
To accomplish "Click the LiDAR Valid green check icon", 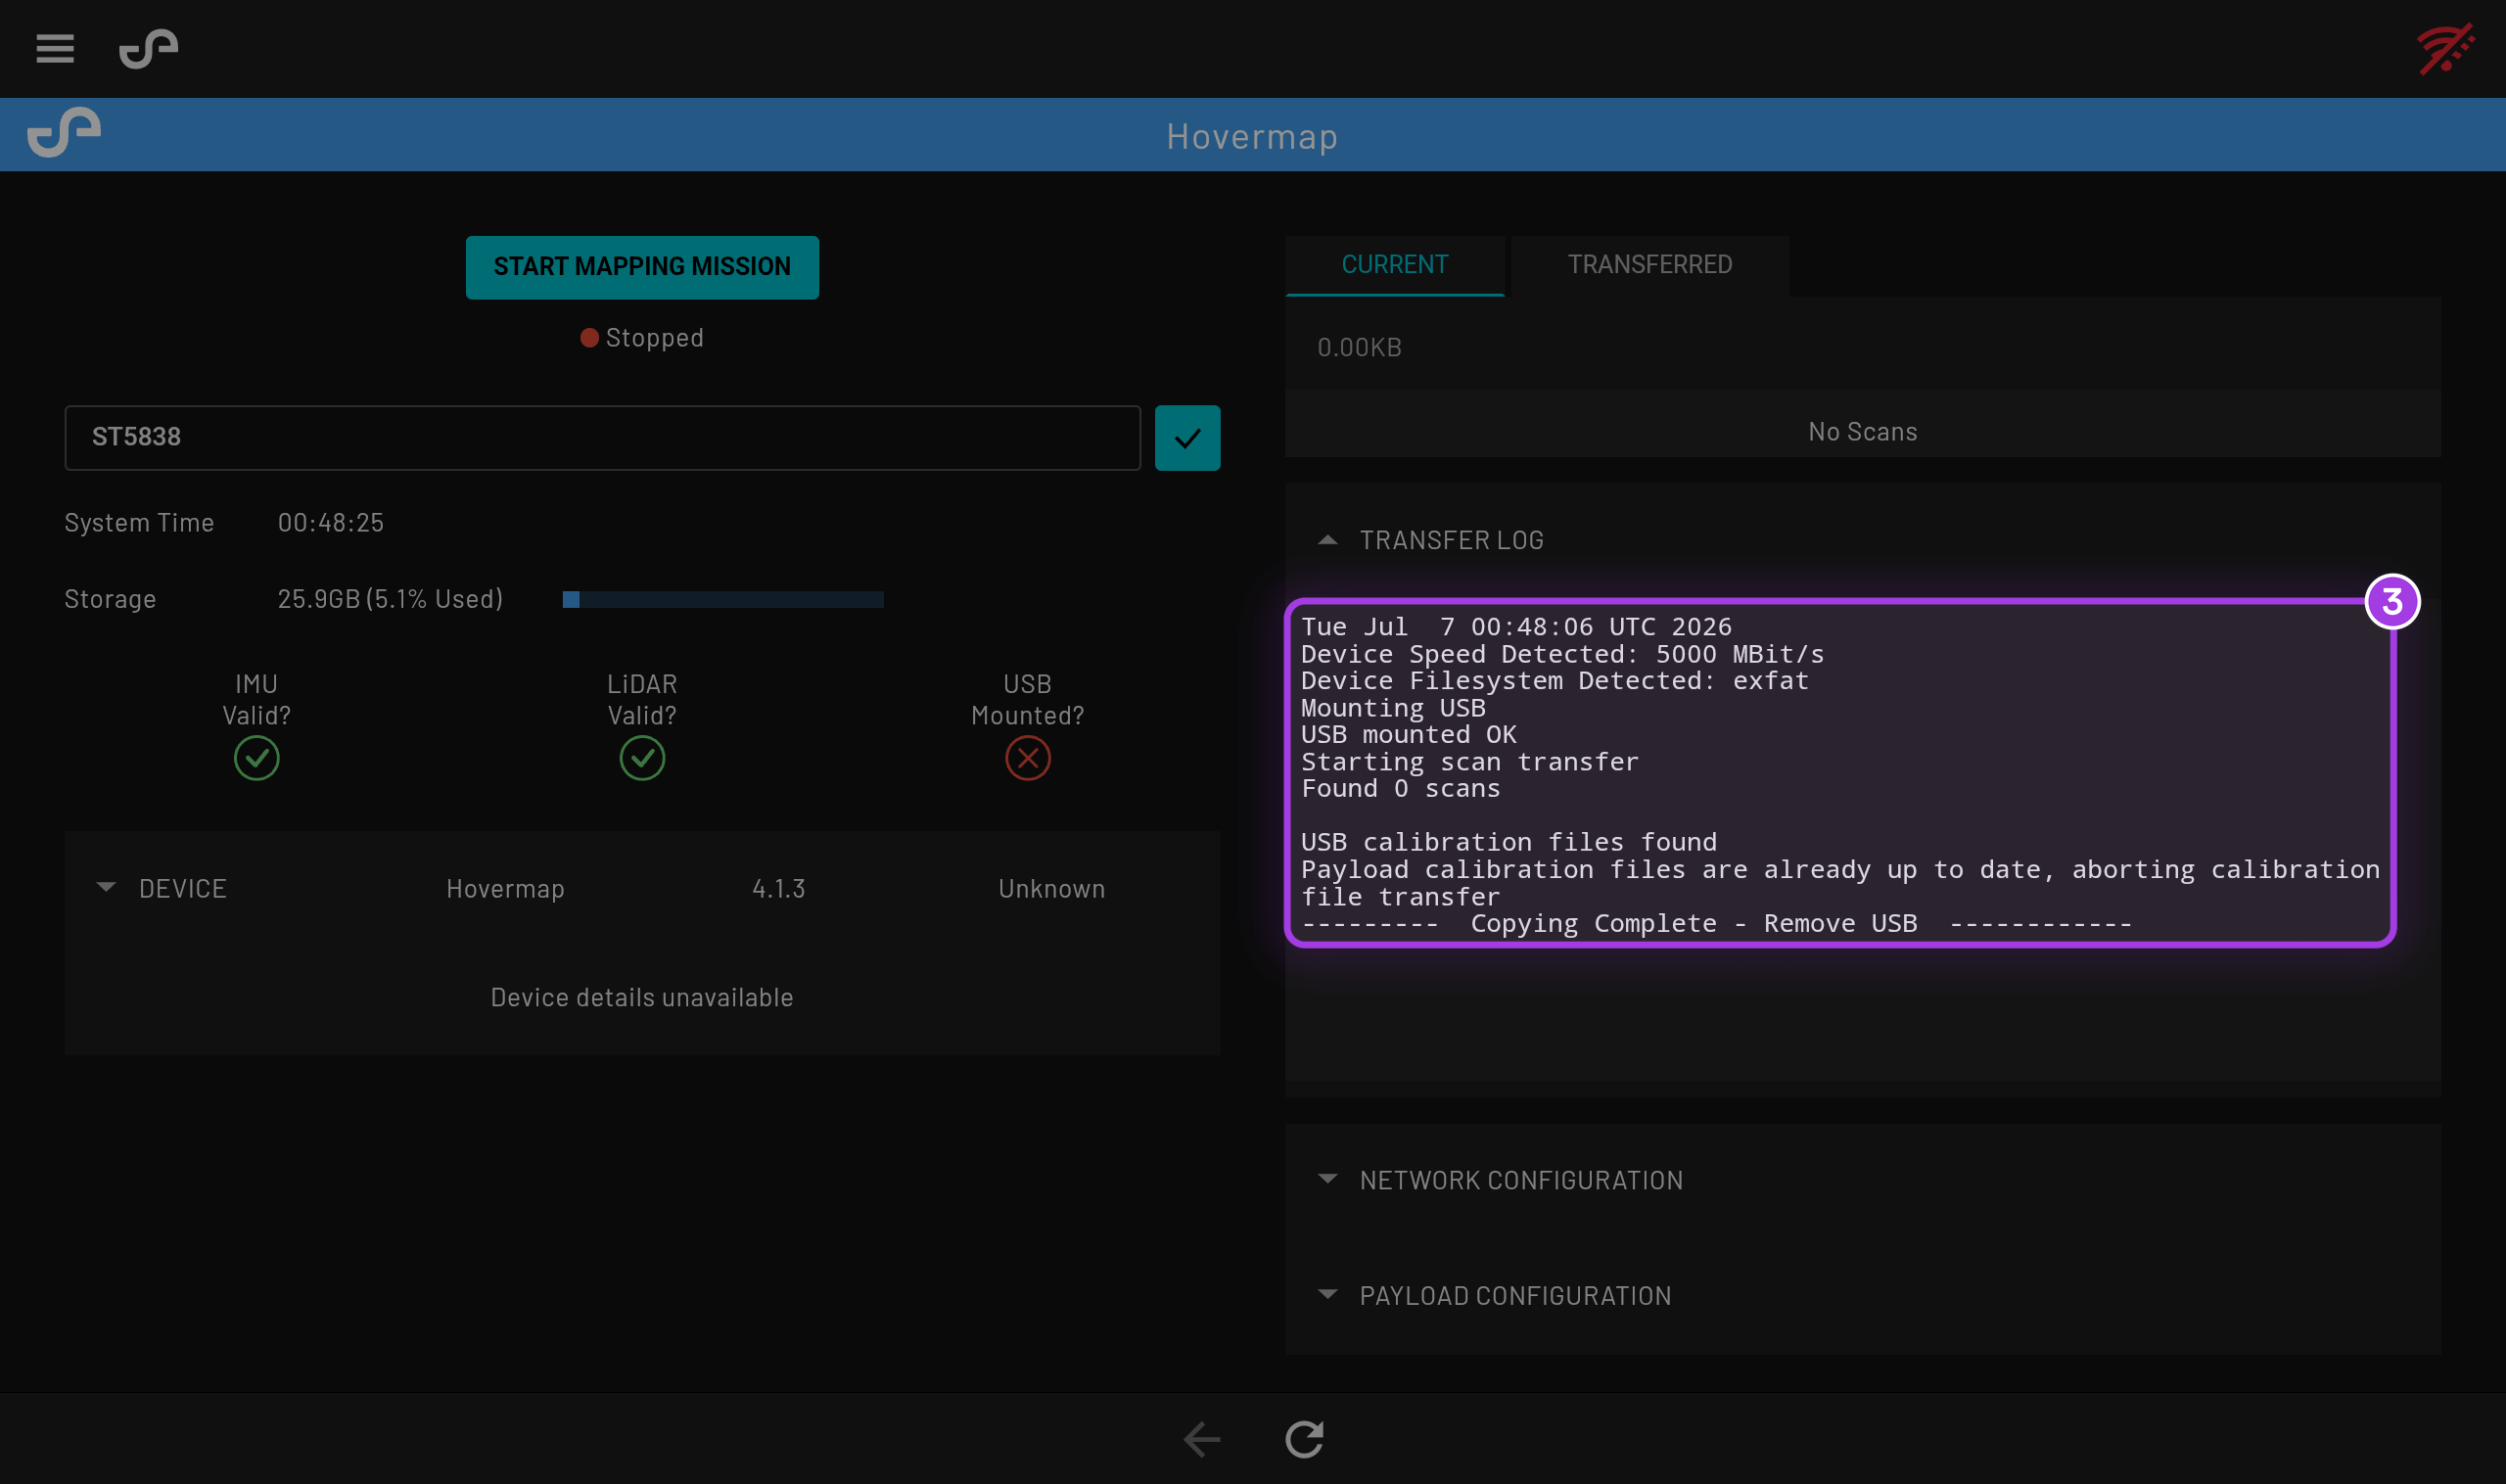I will pos(642,758).
